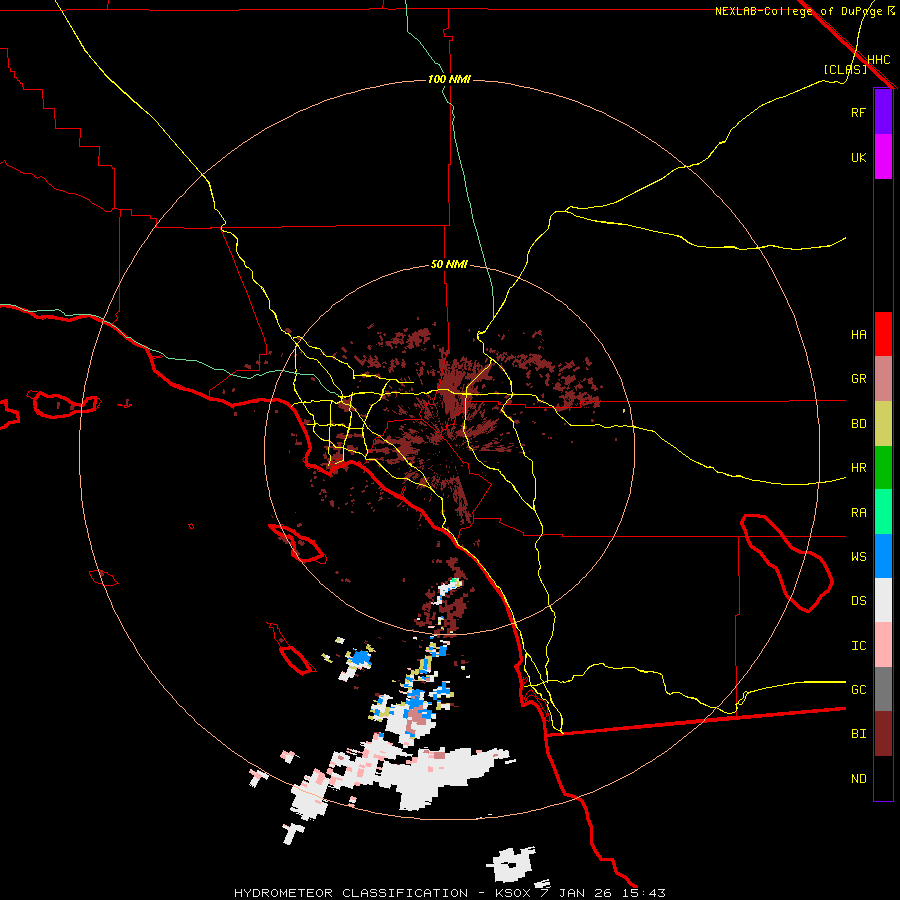900x900 pixels.
Task: Select the BD yellow legend block
Action: pyautogui.click(x=883, y=423)
